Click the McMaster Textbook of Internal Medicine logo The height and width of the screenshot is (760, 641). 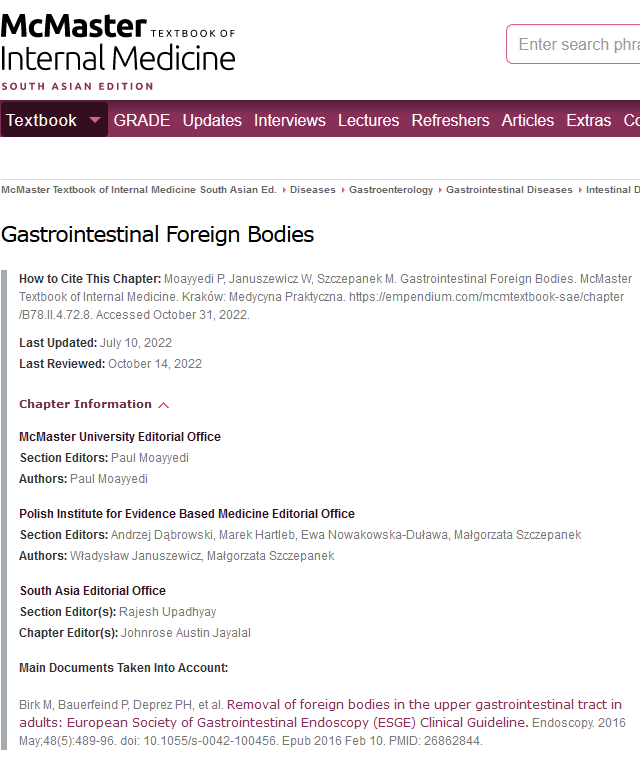(118, 51)
